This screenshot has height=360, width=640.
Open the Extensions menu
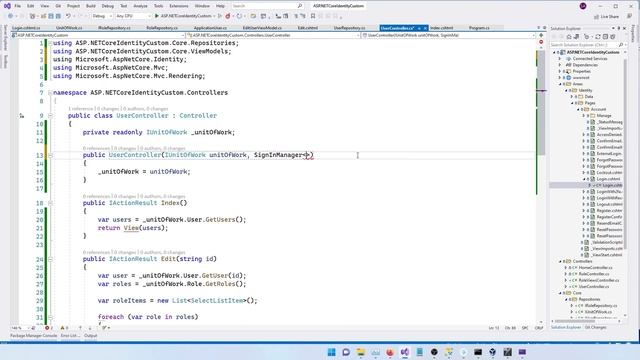coord(179,6)
